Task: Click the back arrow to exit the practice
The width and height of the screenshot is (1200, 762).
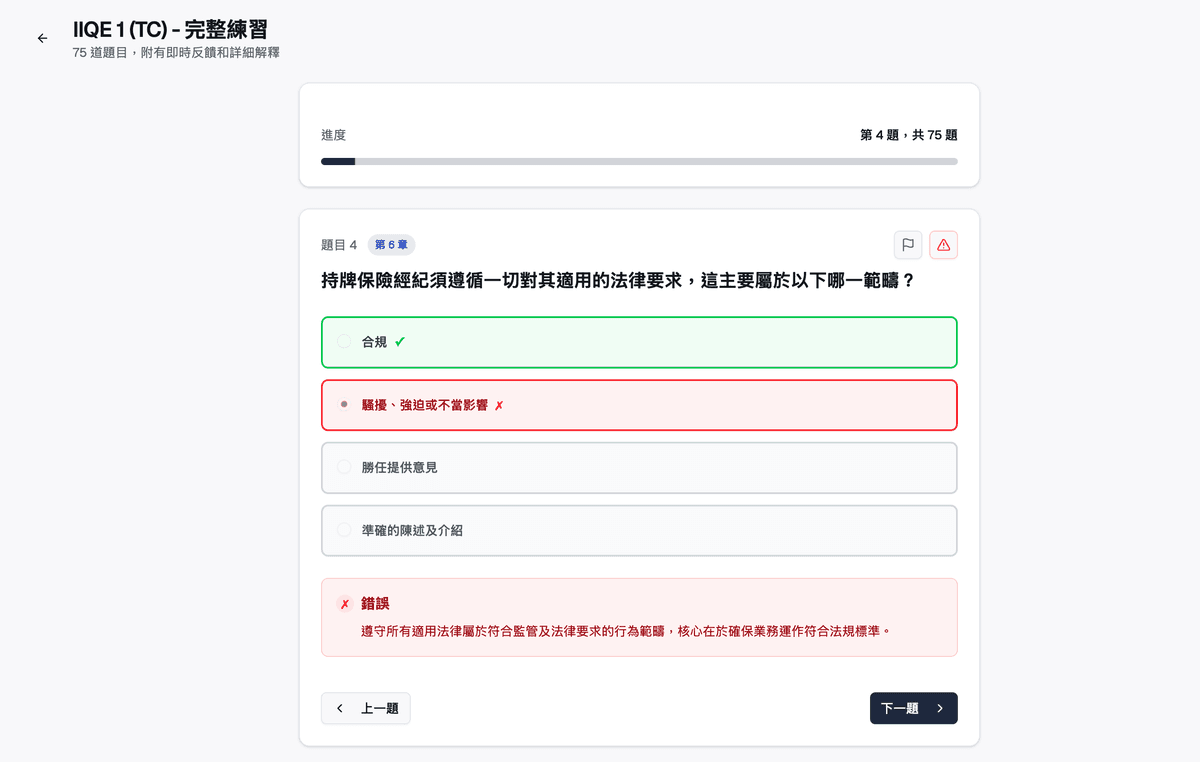Action: 42,38
